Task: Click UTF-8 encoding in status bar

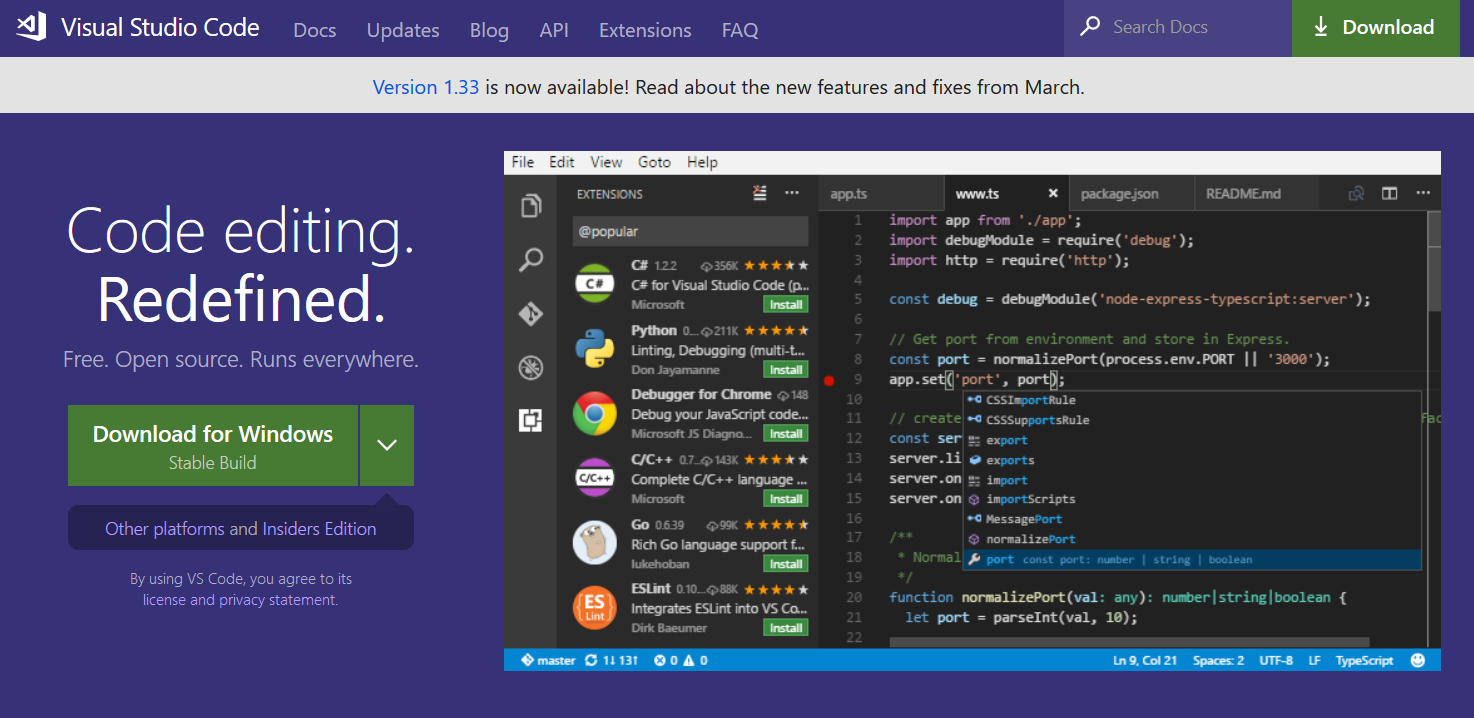Action: coord(1276,660)
